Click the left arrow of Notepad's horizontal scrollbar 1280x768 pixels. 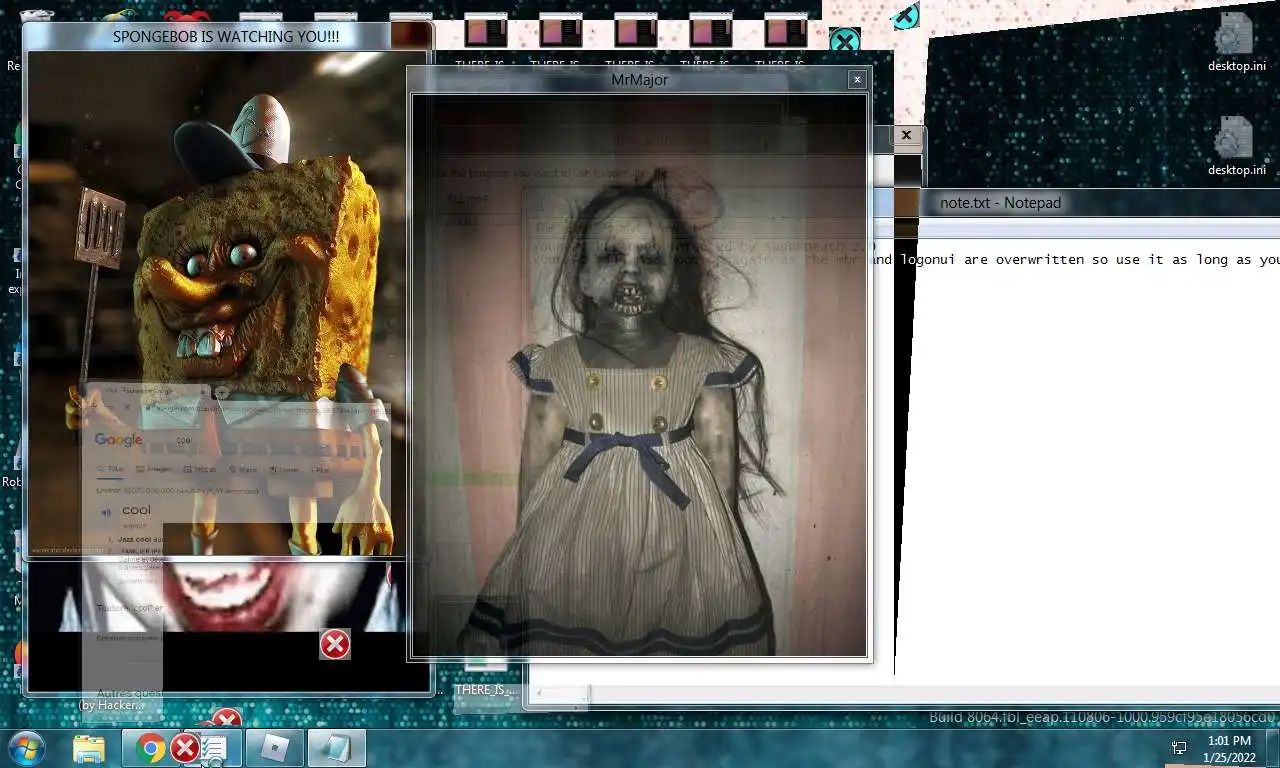point(537,694)
